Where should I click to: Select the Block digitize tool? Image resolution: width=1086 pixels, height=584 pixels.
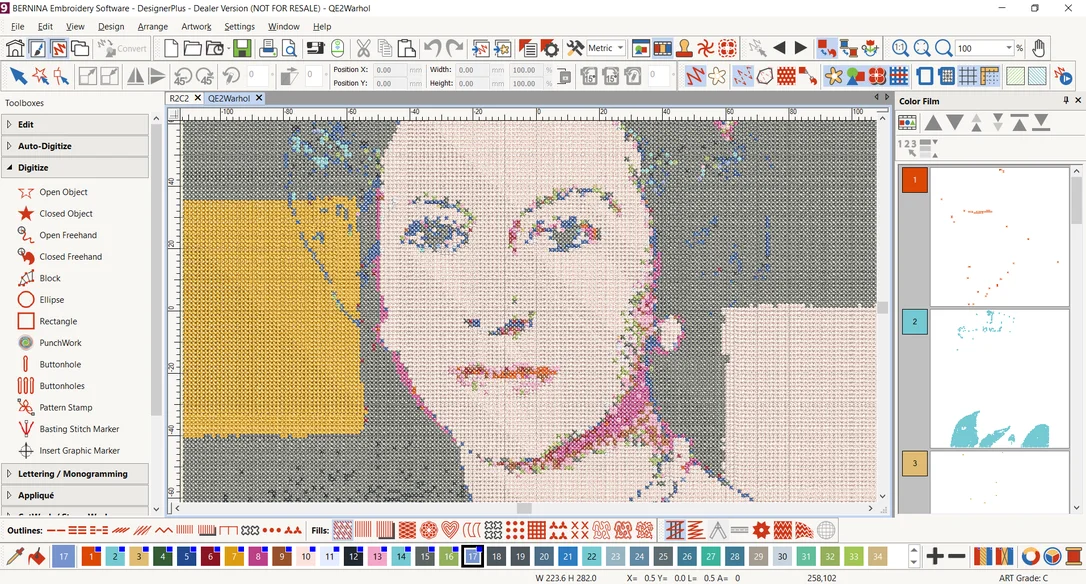point(50,278)
